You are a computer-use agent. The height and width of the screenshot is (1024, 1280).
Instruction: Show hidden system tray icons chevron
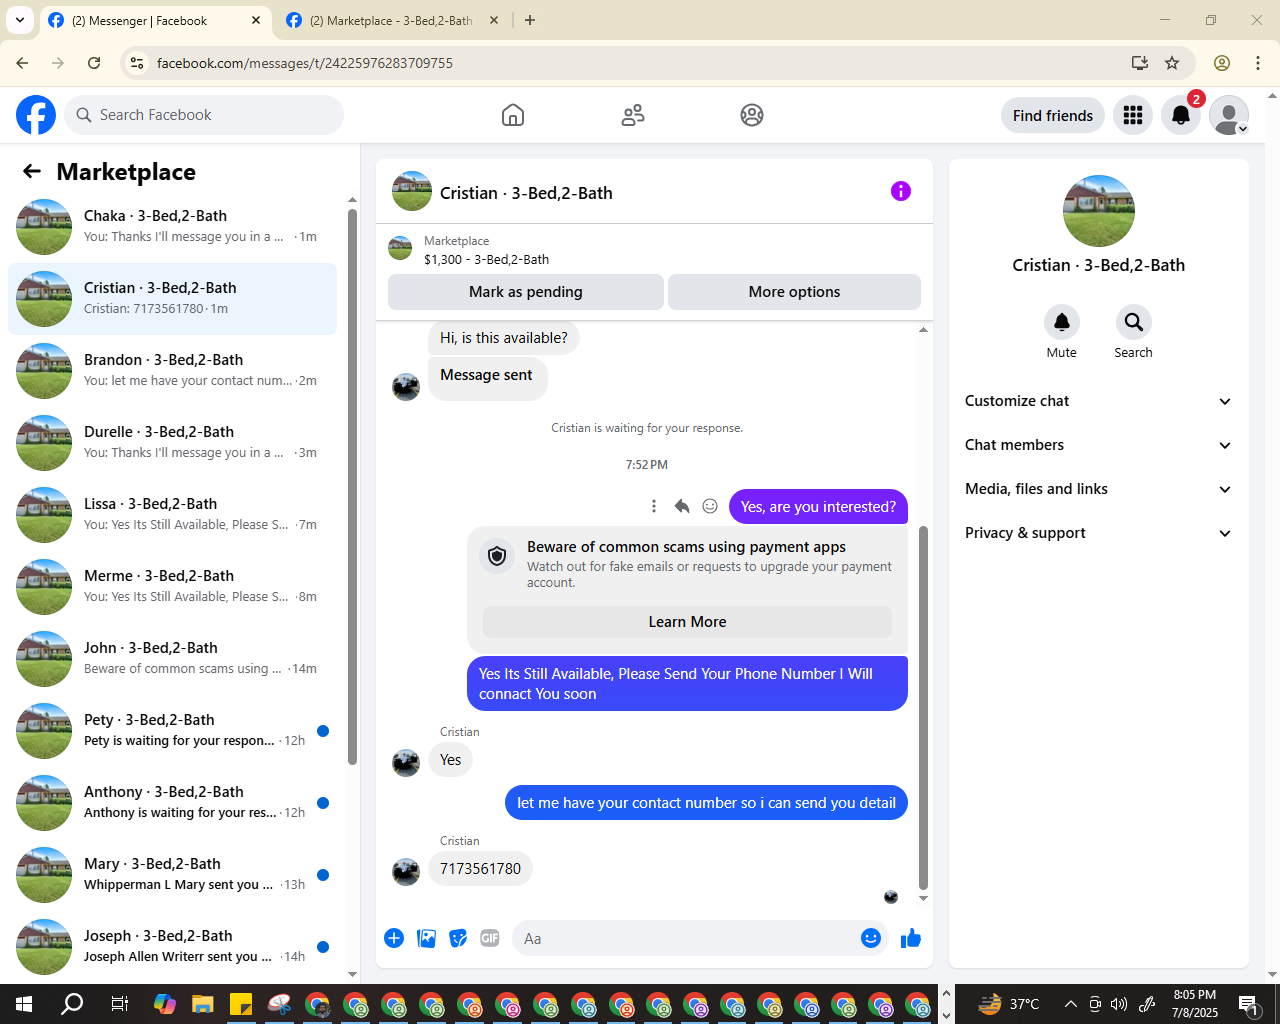(1071, 1004)
